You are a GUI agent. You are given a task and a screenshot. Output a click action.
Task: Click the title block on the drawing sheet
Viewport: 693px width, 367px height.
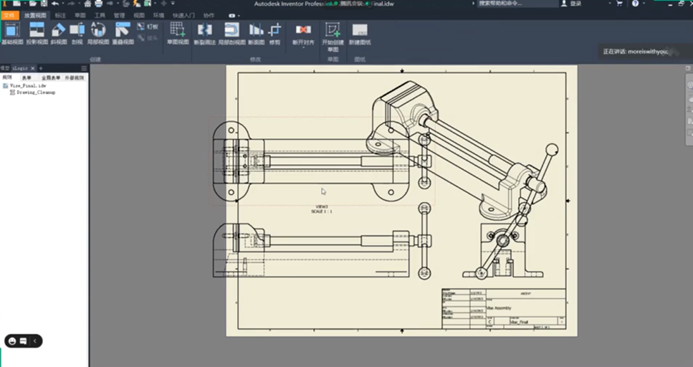[504, 308]
